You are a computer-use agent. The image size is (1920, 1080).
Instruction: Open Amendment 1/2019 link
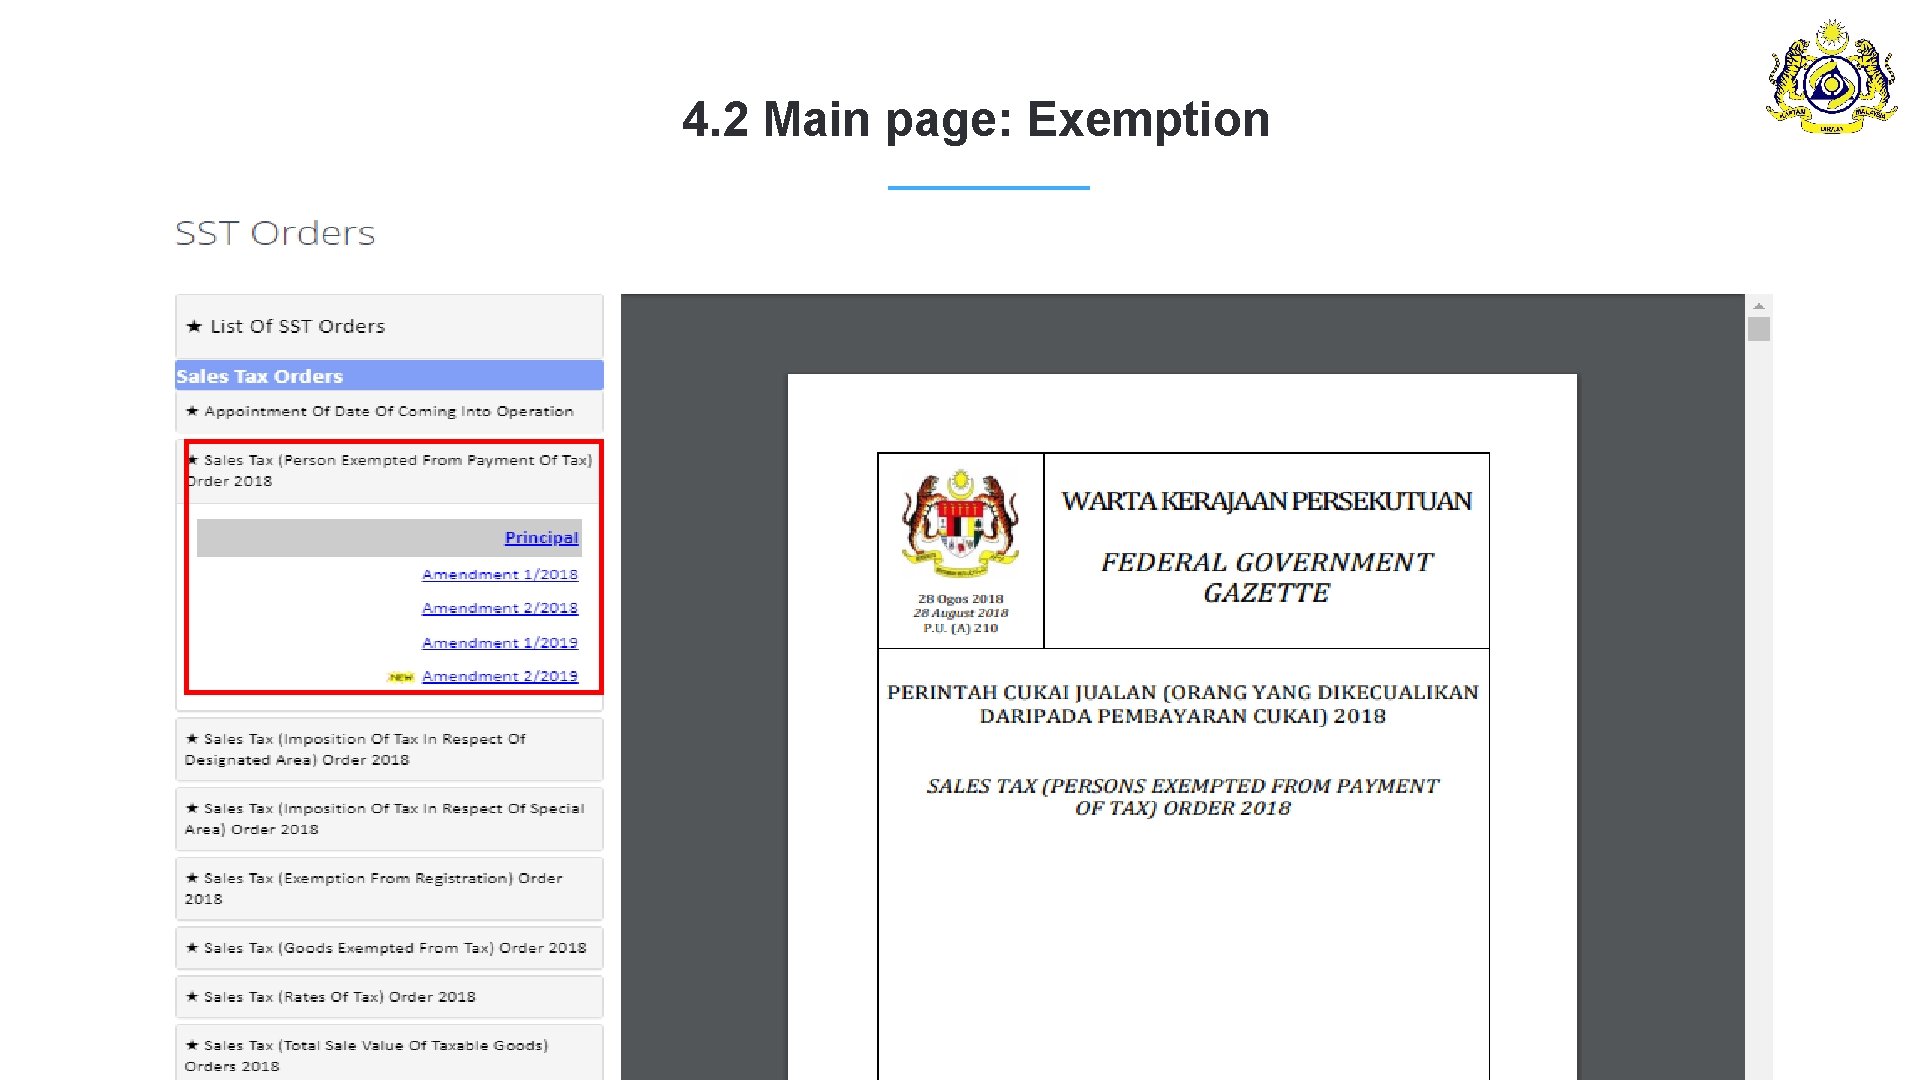(x=499, y=643)
